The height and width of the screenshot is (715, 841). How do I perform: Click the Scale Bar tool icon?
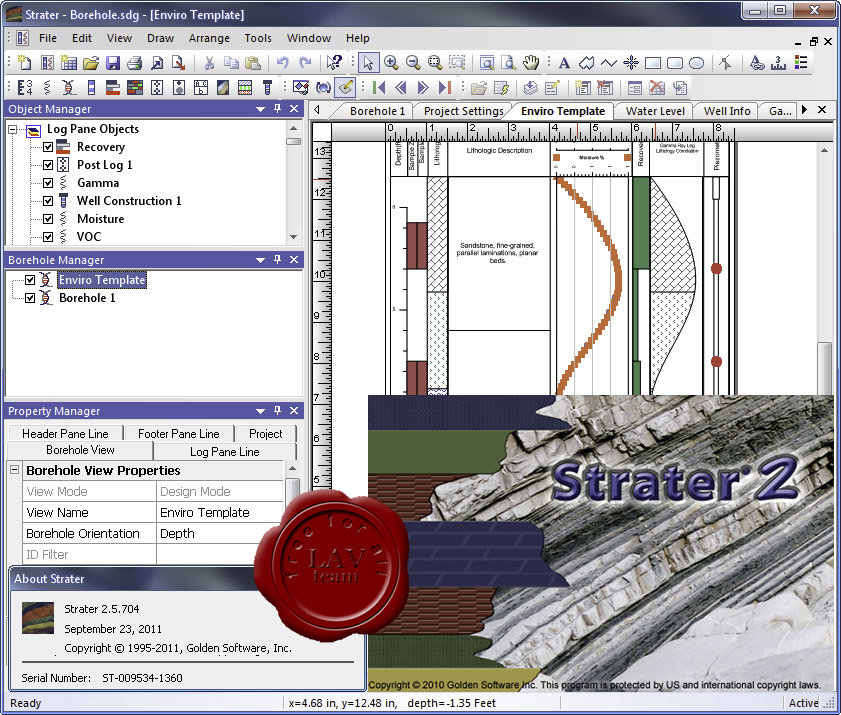click(x=778, y=63)
